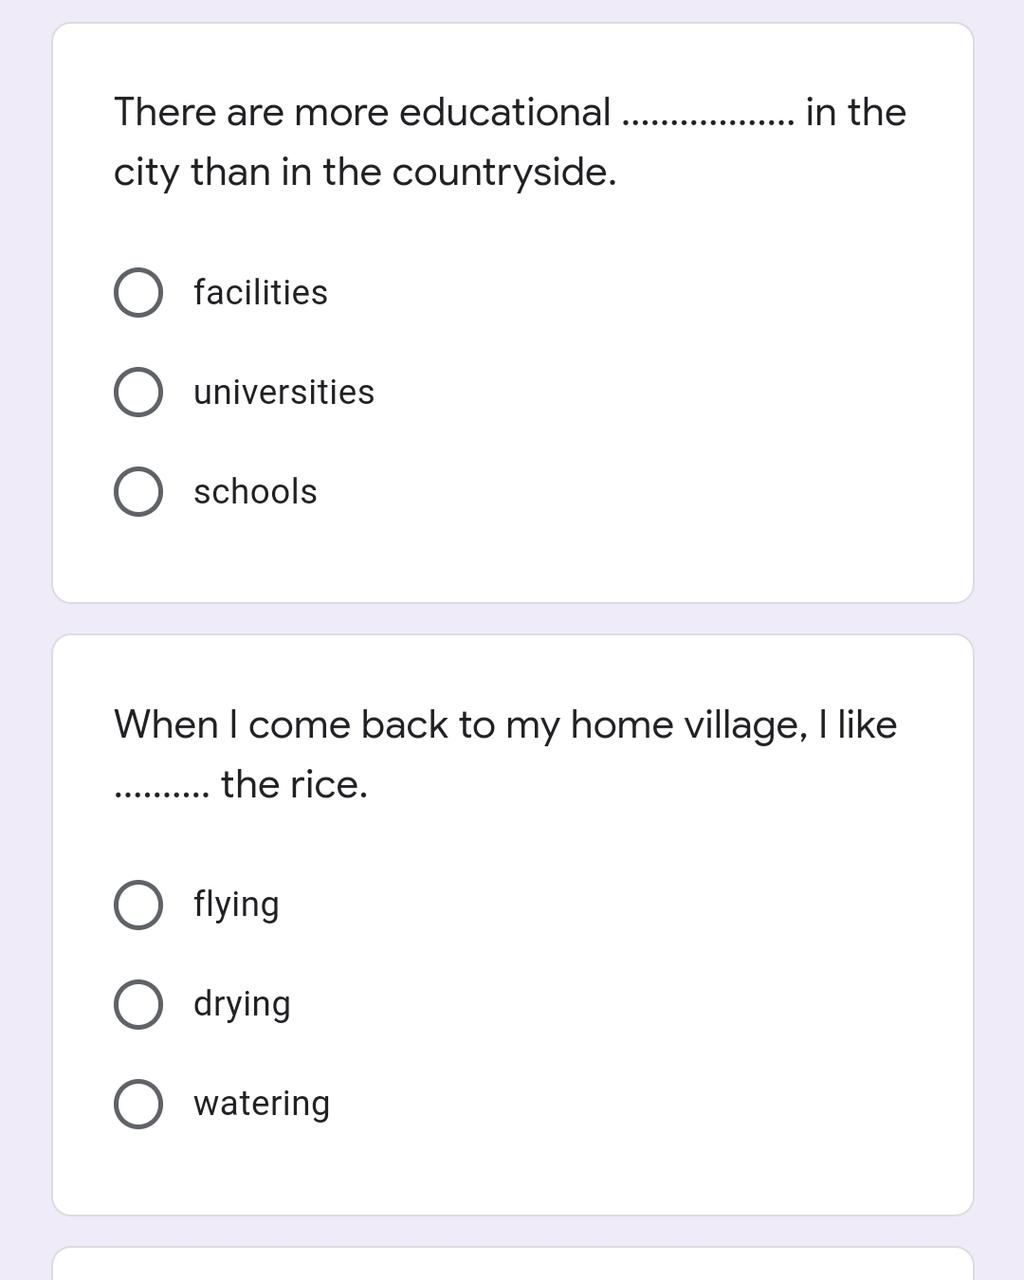
Task: Click the lavender gap between the question cards
Action: [512, 619]
